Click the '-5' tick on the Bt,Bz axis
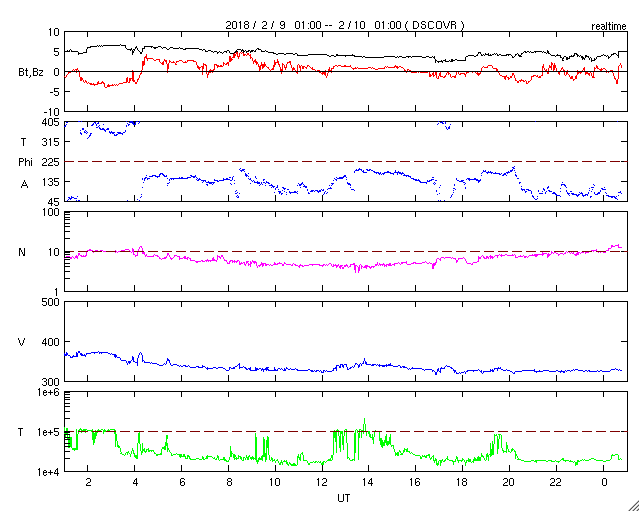Image resolution: width=640 pixels, height=512 pixels. click(x=54, y=92)
